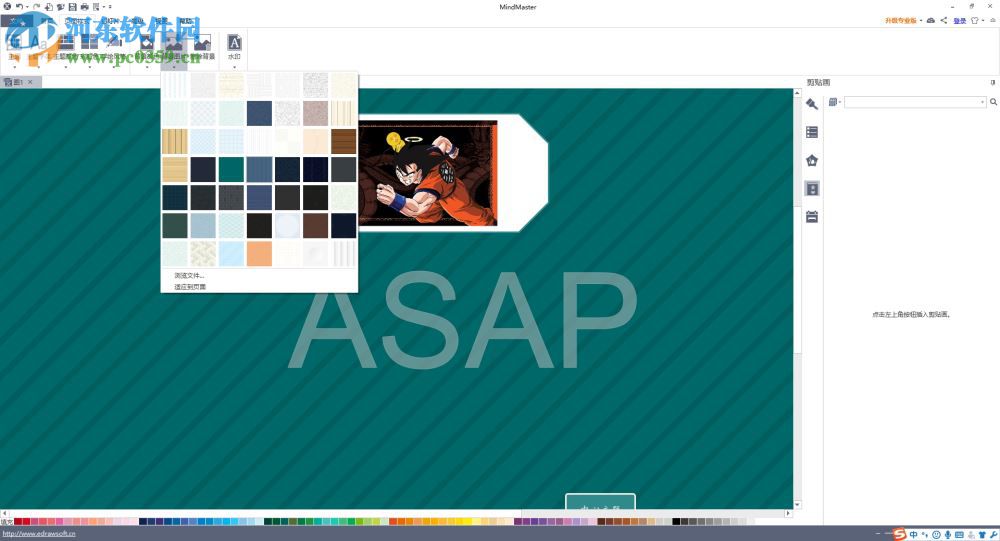This screenshot has height=541, width=1000.
Task: Expand the upgrade pro version dropdown arrow
Action: (x=921, y=21)
